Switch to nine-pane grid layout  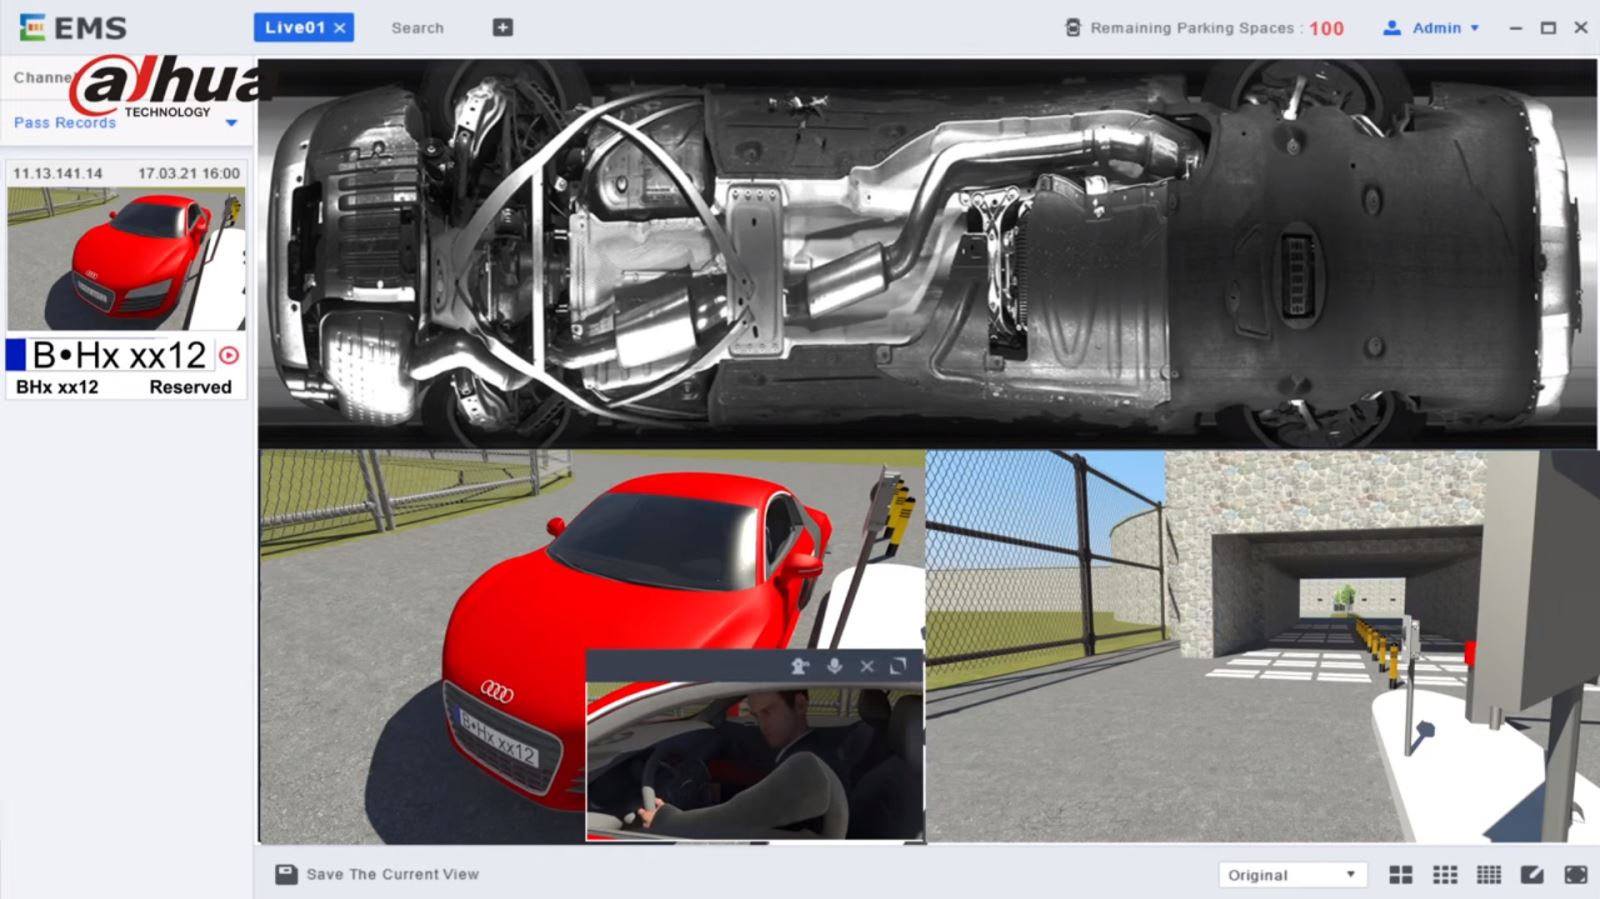click(1445, 875)
